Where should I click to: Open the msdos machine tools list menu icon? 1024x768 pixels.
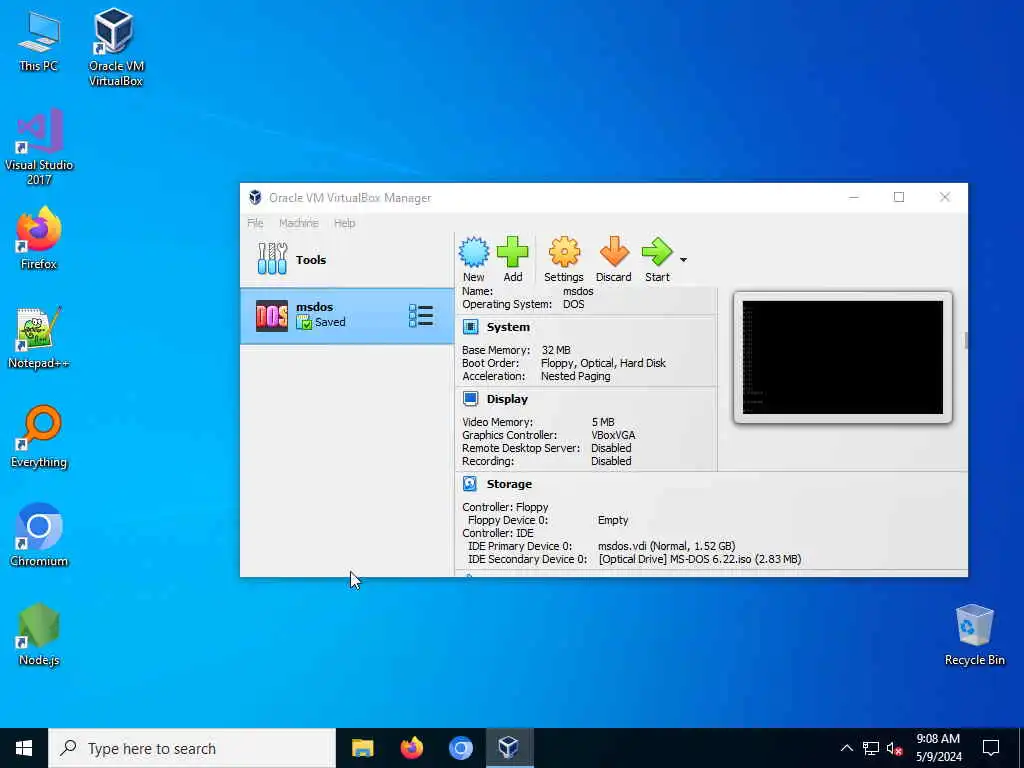coord(421,315)
